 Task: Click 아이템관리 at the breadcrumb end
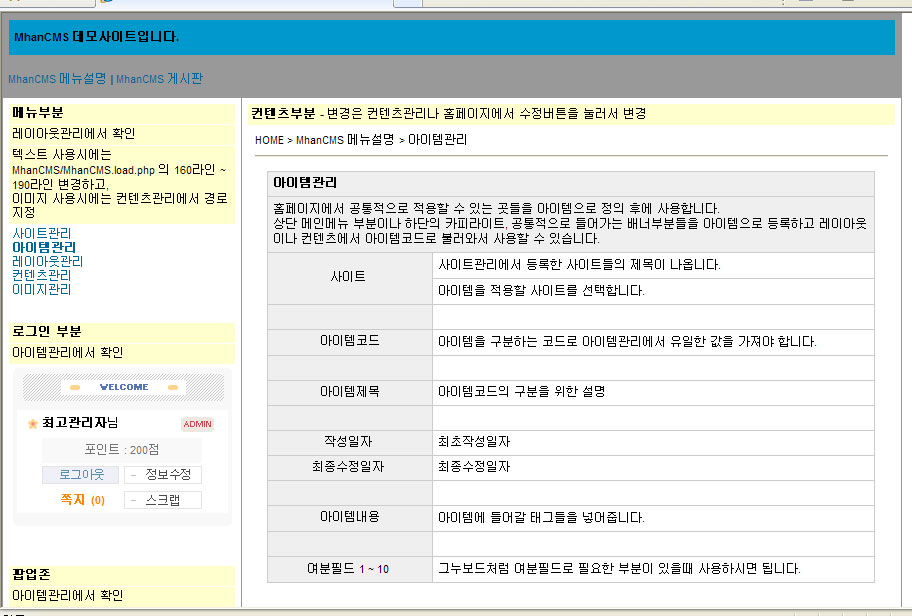[x=437, y=140]
